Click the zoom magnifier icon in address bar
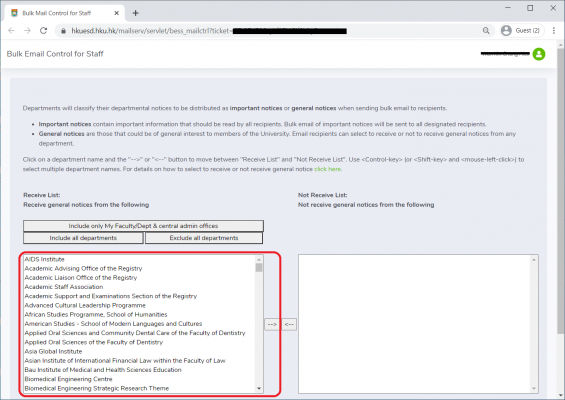565x400 pixels. pos(486,31)
